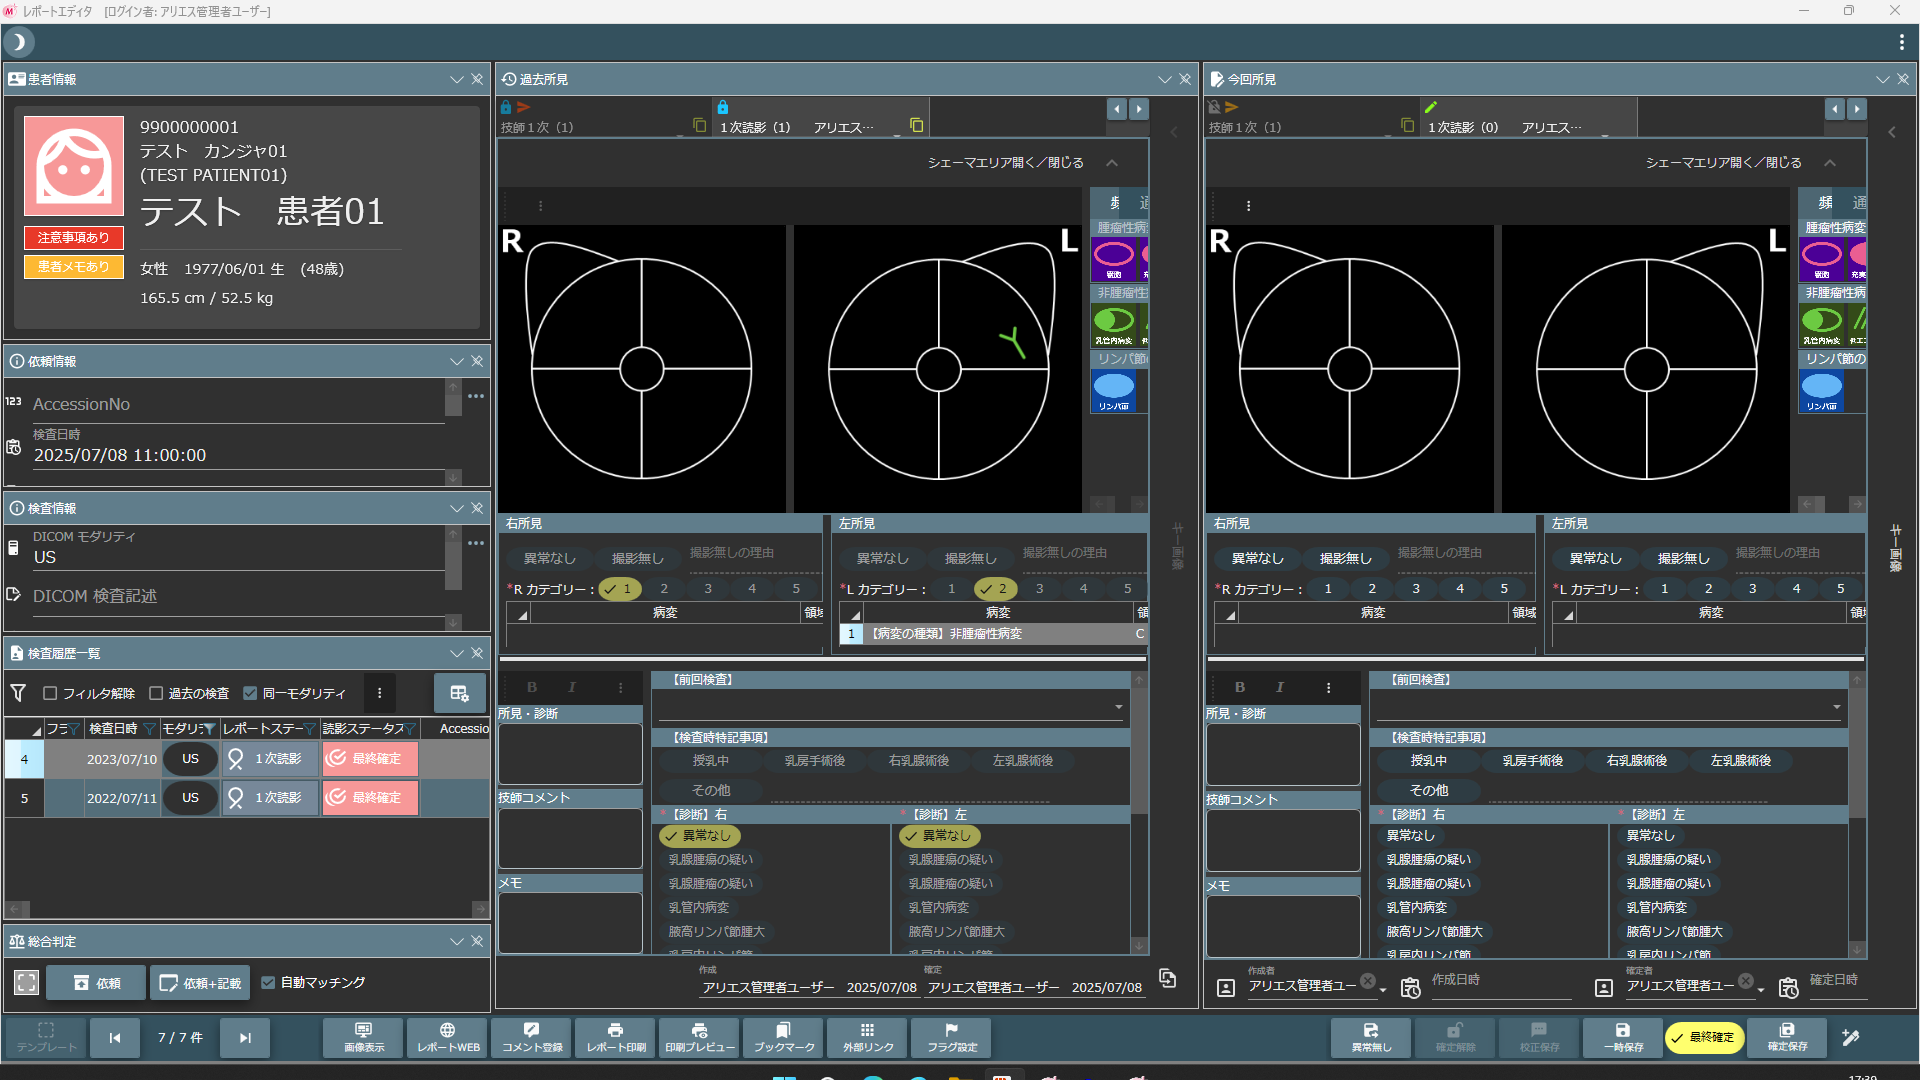The image size is (1920, 1080).
Task: Print report with レポート印刷
Action: coord(616,1038)
